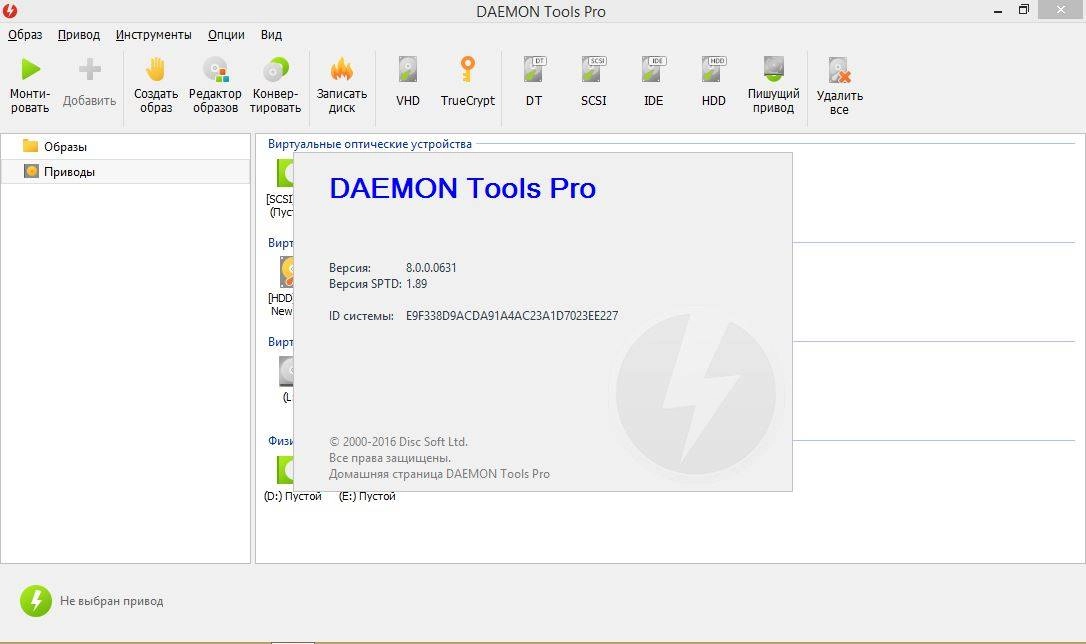Open Конвертировать image converter
Image resolution: width=1086 pixels, height=644 pixels.
point(276,69)
